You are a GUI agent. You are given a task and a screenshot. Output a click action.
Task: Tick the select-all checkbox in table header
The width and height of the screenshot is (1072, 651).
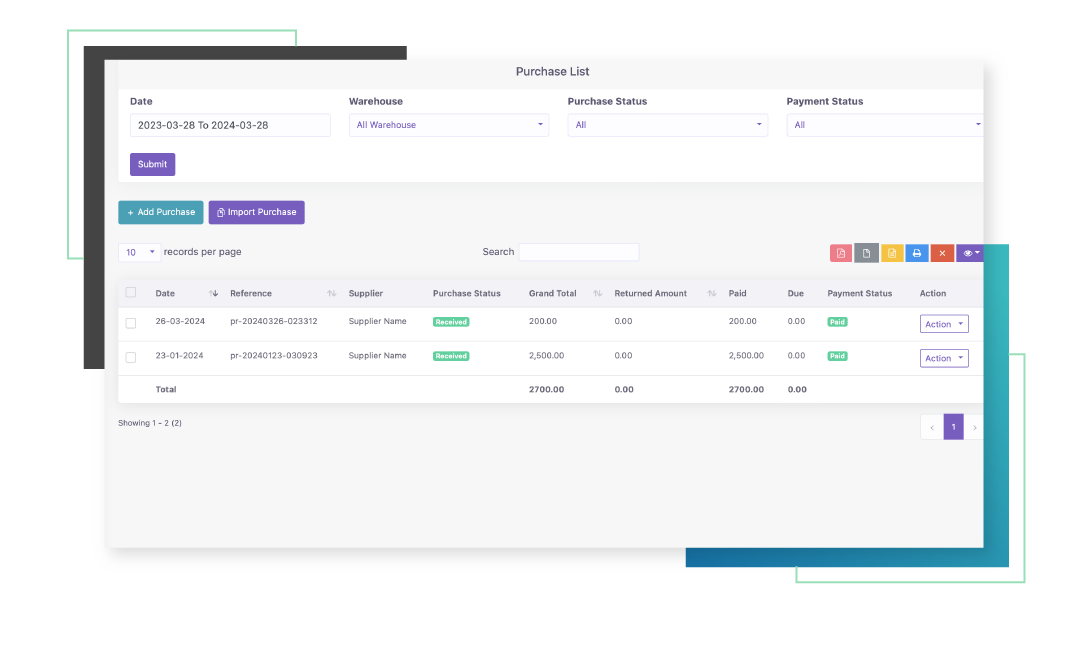131,292
